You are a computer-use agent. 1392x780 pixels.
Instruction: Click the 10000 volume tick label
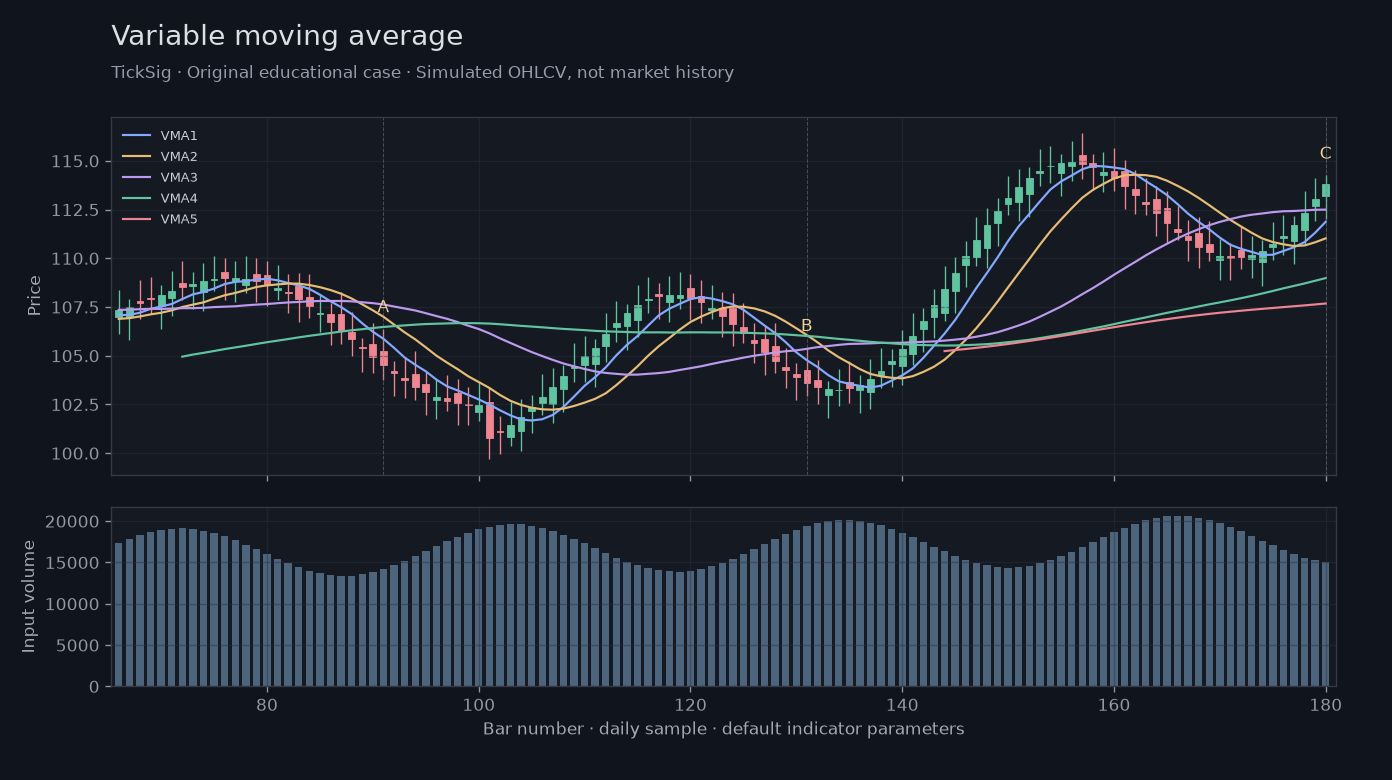(x=74, y=605)
